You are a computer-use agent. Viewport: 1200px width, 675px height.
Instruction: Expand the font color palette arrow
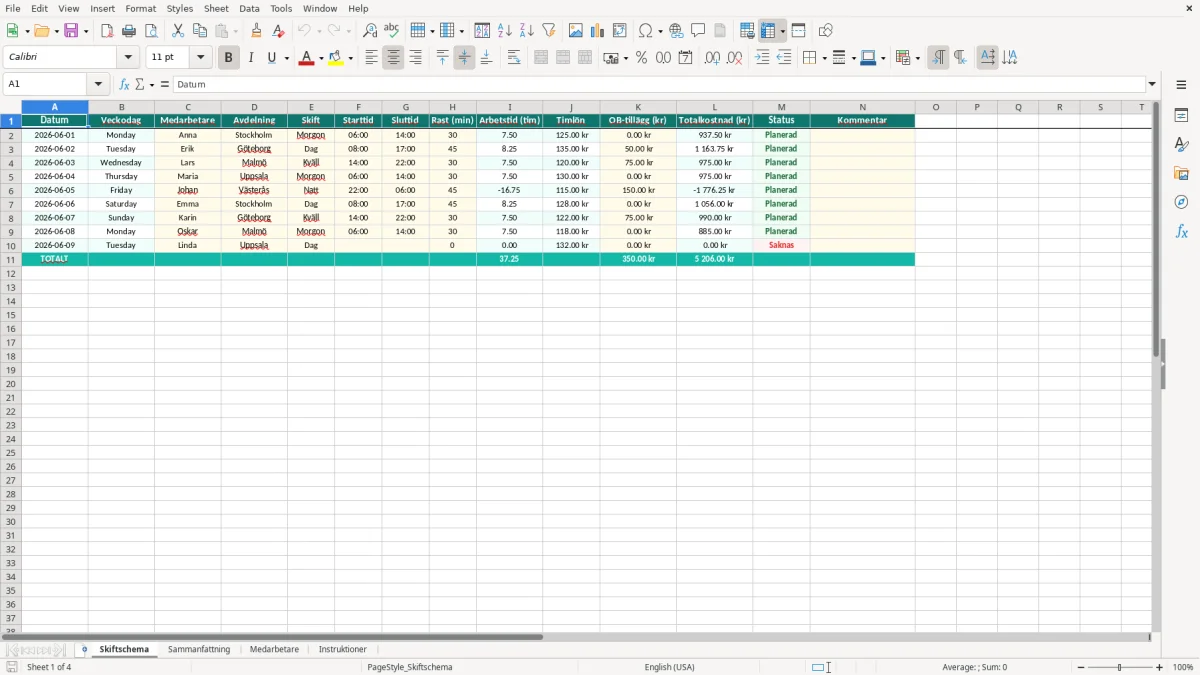pyautogui.click(x=320, y=58)
